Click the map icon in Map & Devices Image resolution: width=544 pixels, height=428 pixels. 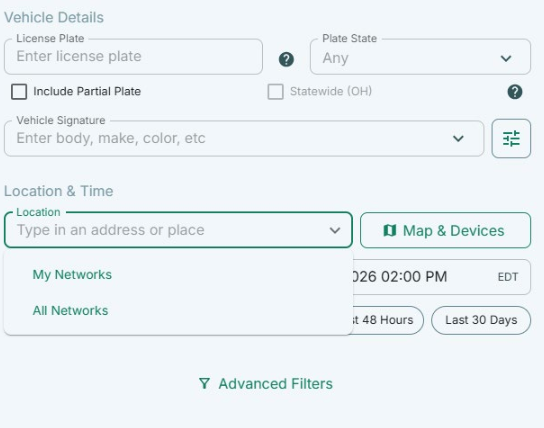(x=390, y=230)
